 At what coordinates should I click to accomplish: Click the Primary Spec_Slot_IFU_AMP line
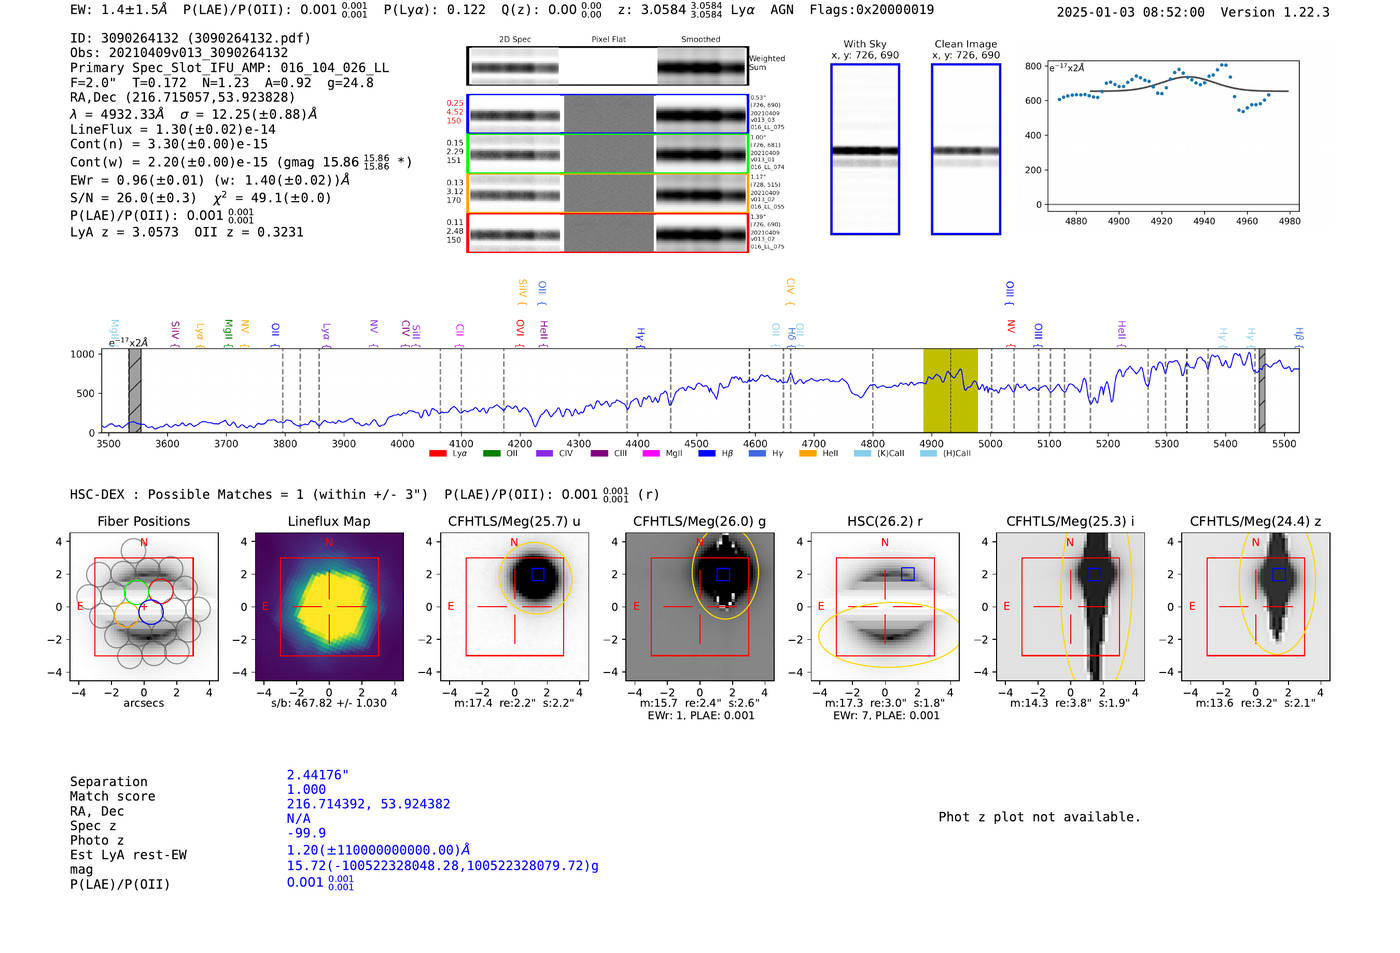[x=229, y=68]
